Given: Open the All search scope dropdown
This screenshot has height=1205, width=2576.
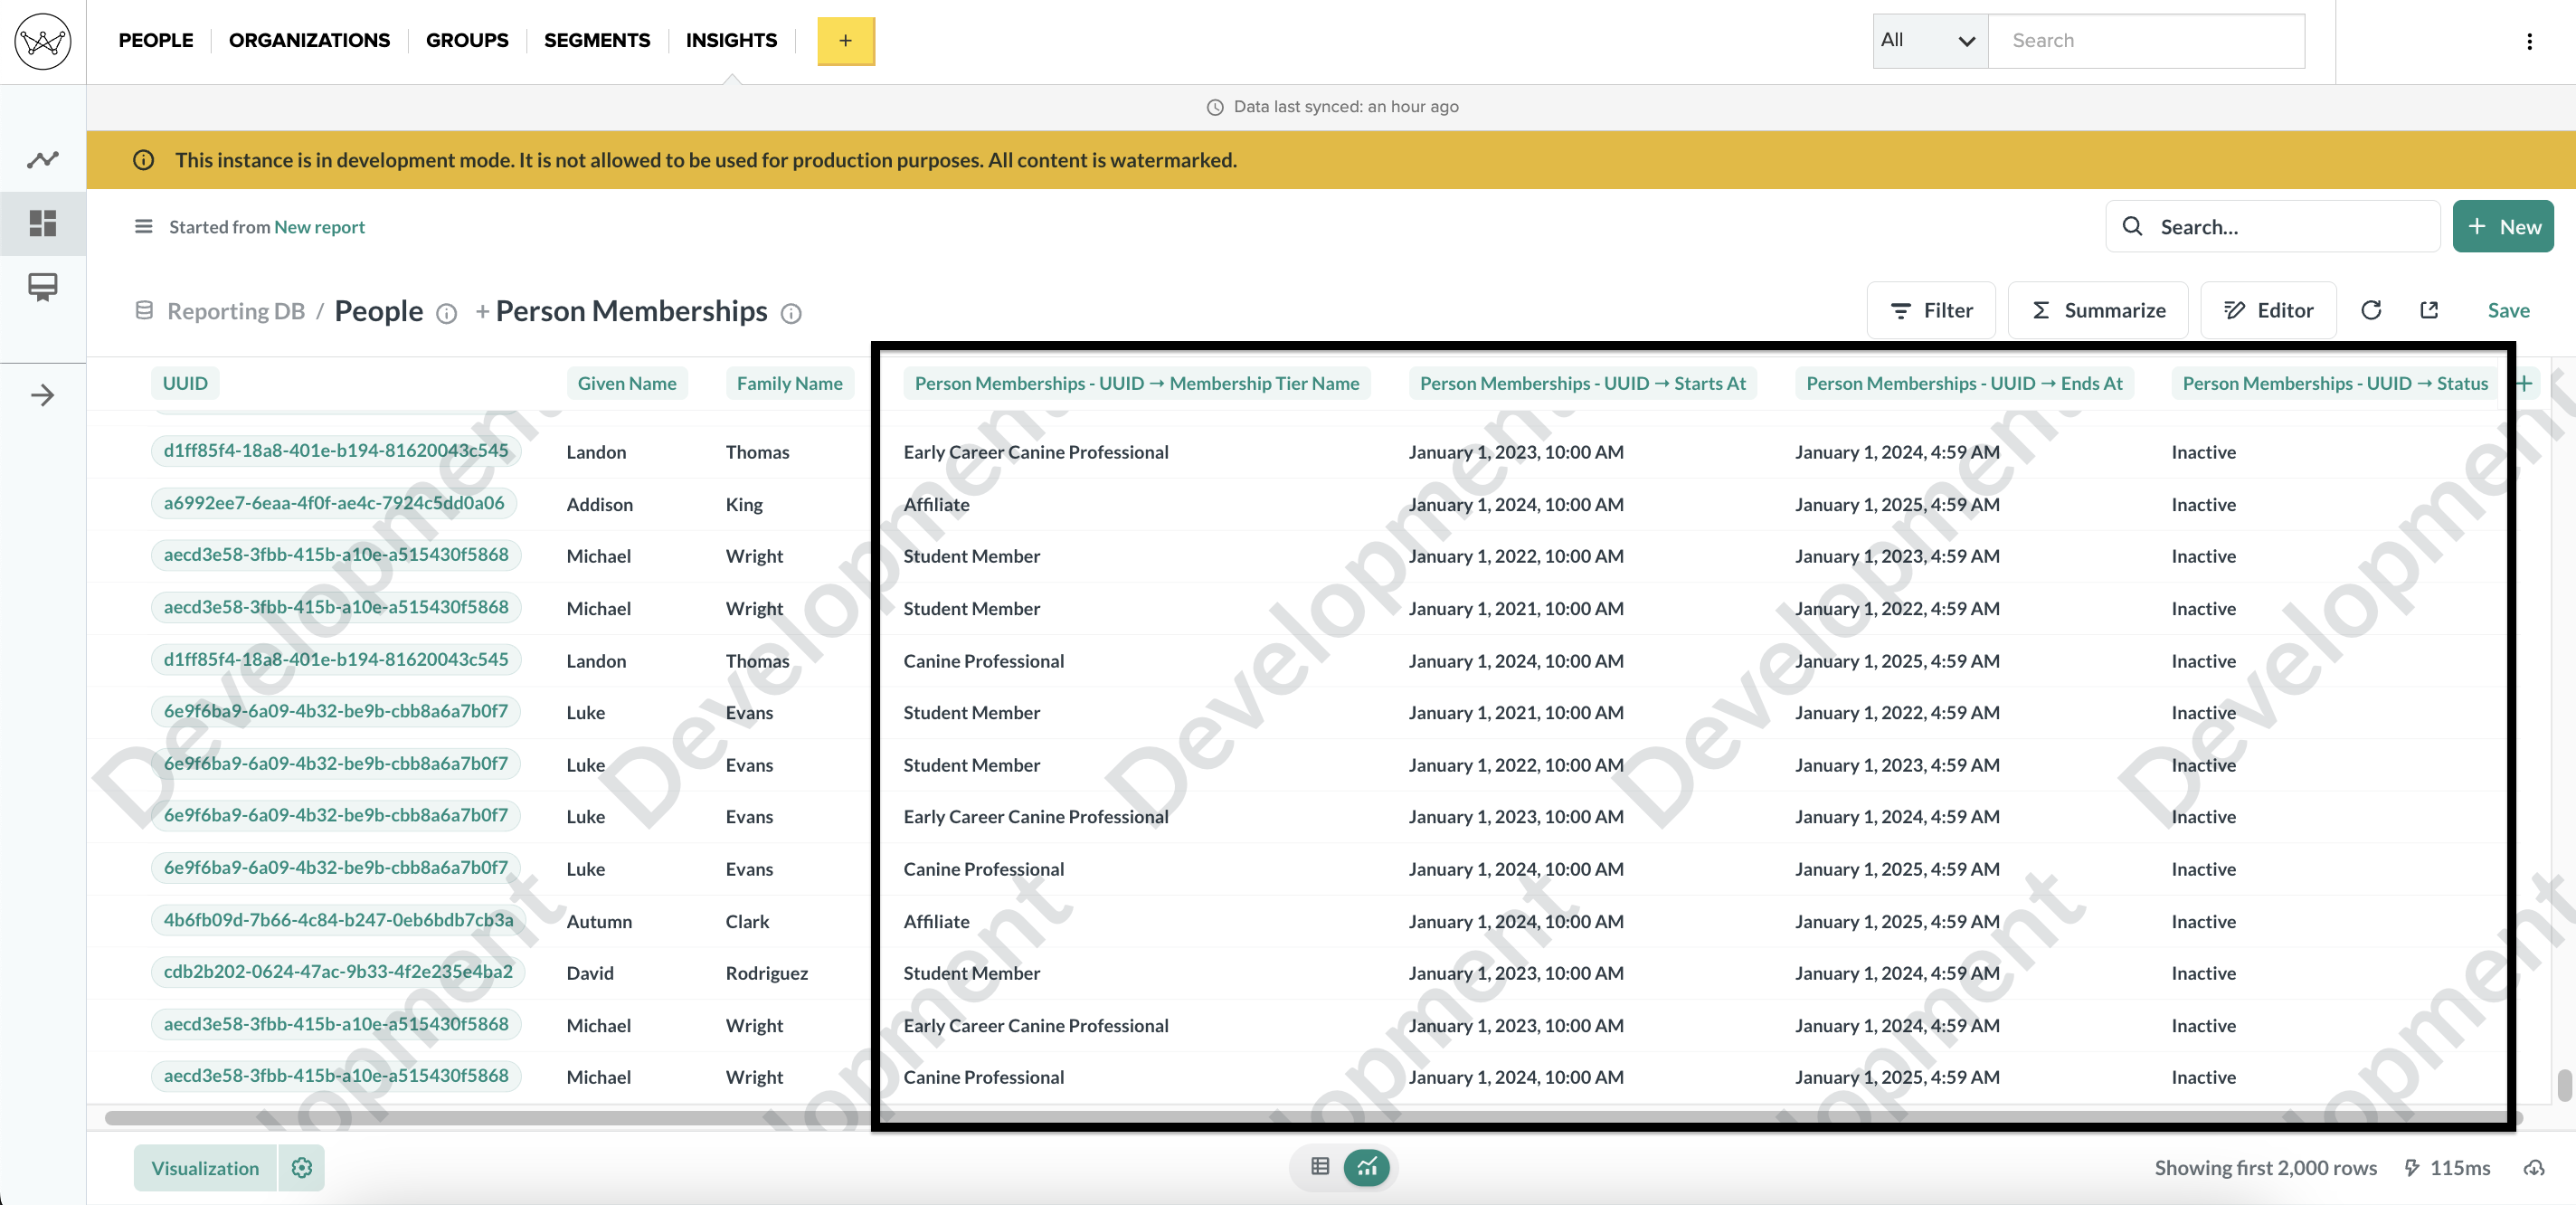Looking at the screenshot, I should click(x=1930, y=41).
